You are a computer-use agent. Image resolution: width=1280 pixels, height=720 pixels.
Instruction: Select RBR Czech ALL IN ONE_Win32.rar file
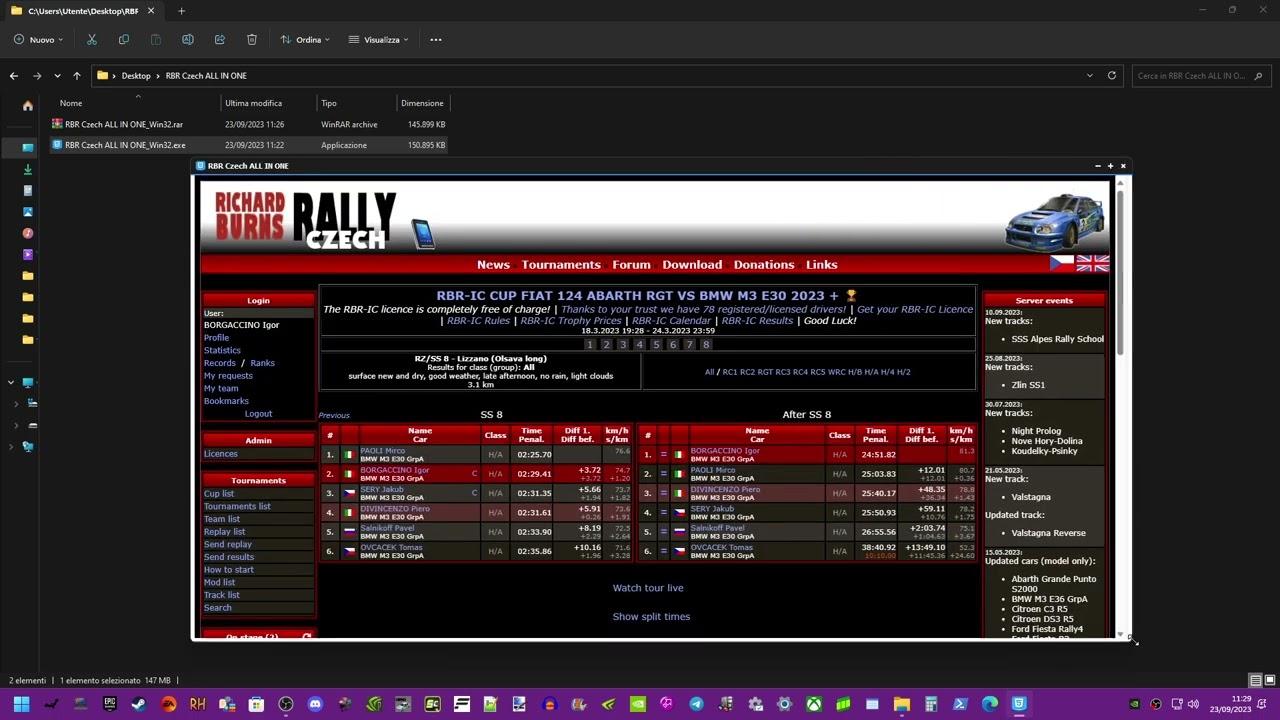[x=123, y=125]
